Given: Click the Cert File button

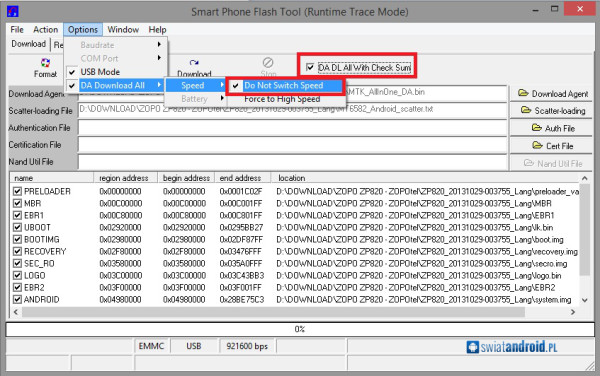Looking at the screenshot, I should (552, 146).
